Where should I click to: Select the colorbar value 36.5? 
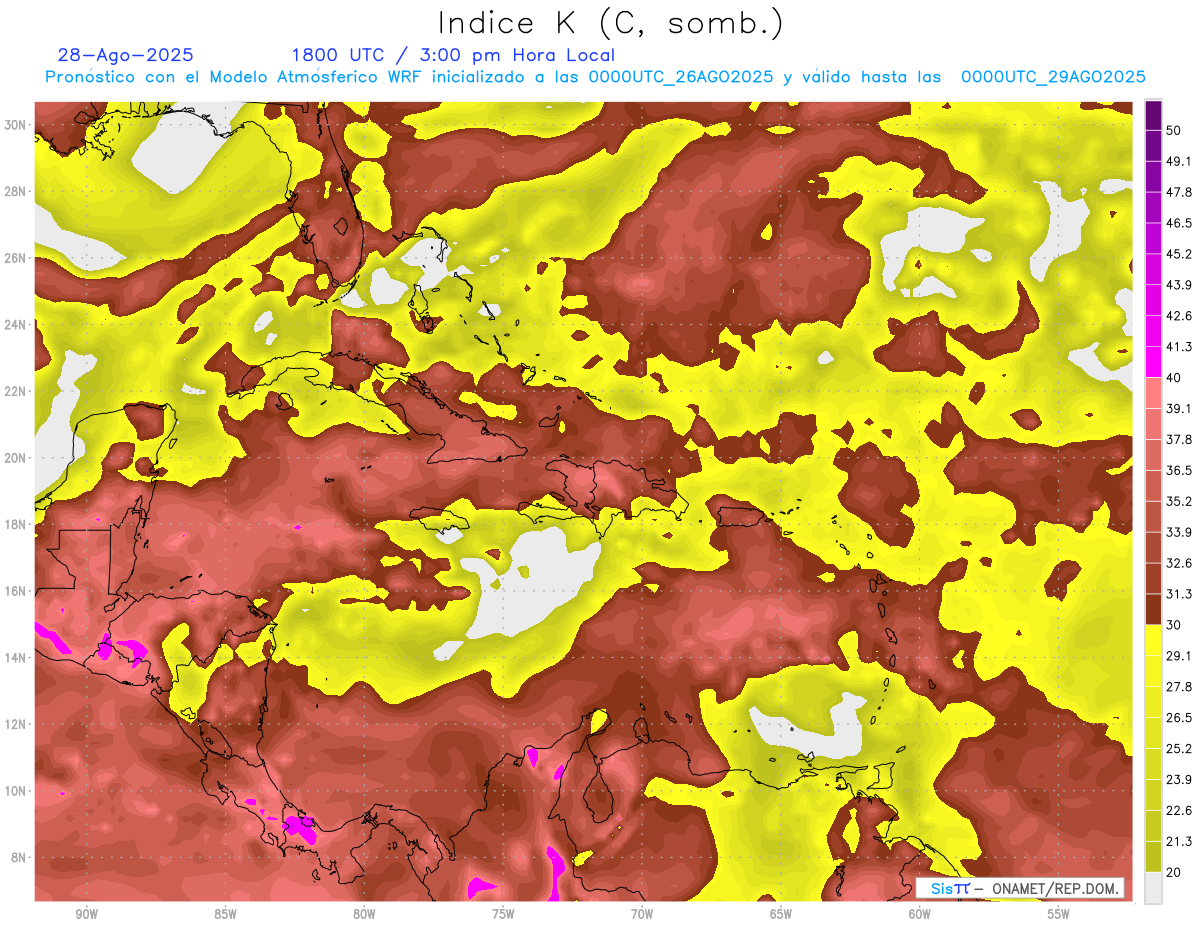1179,470
